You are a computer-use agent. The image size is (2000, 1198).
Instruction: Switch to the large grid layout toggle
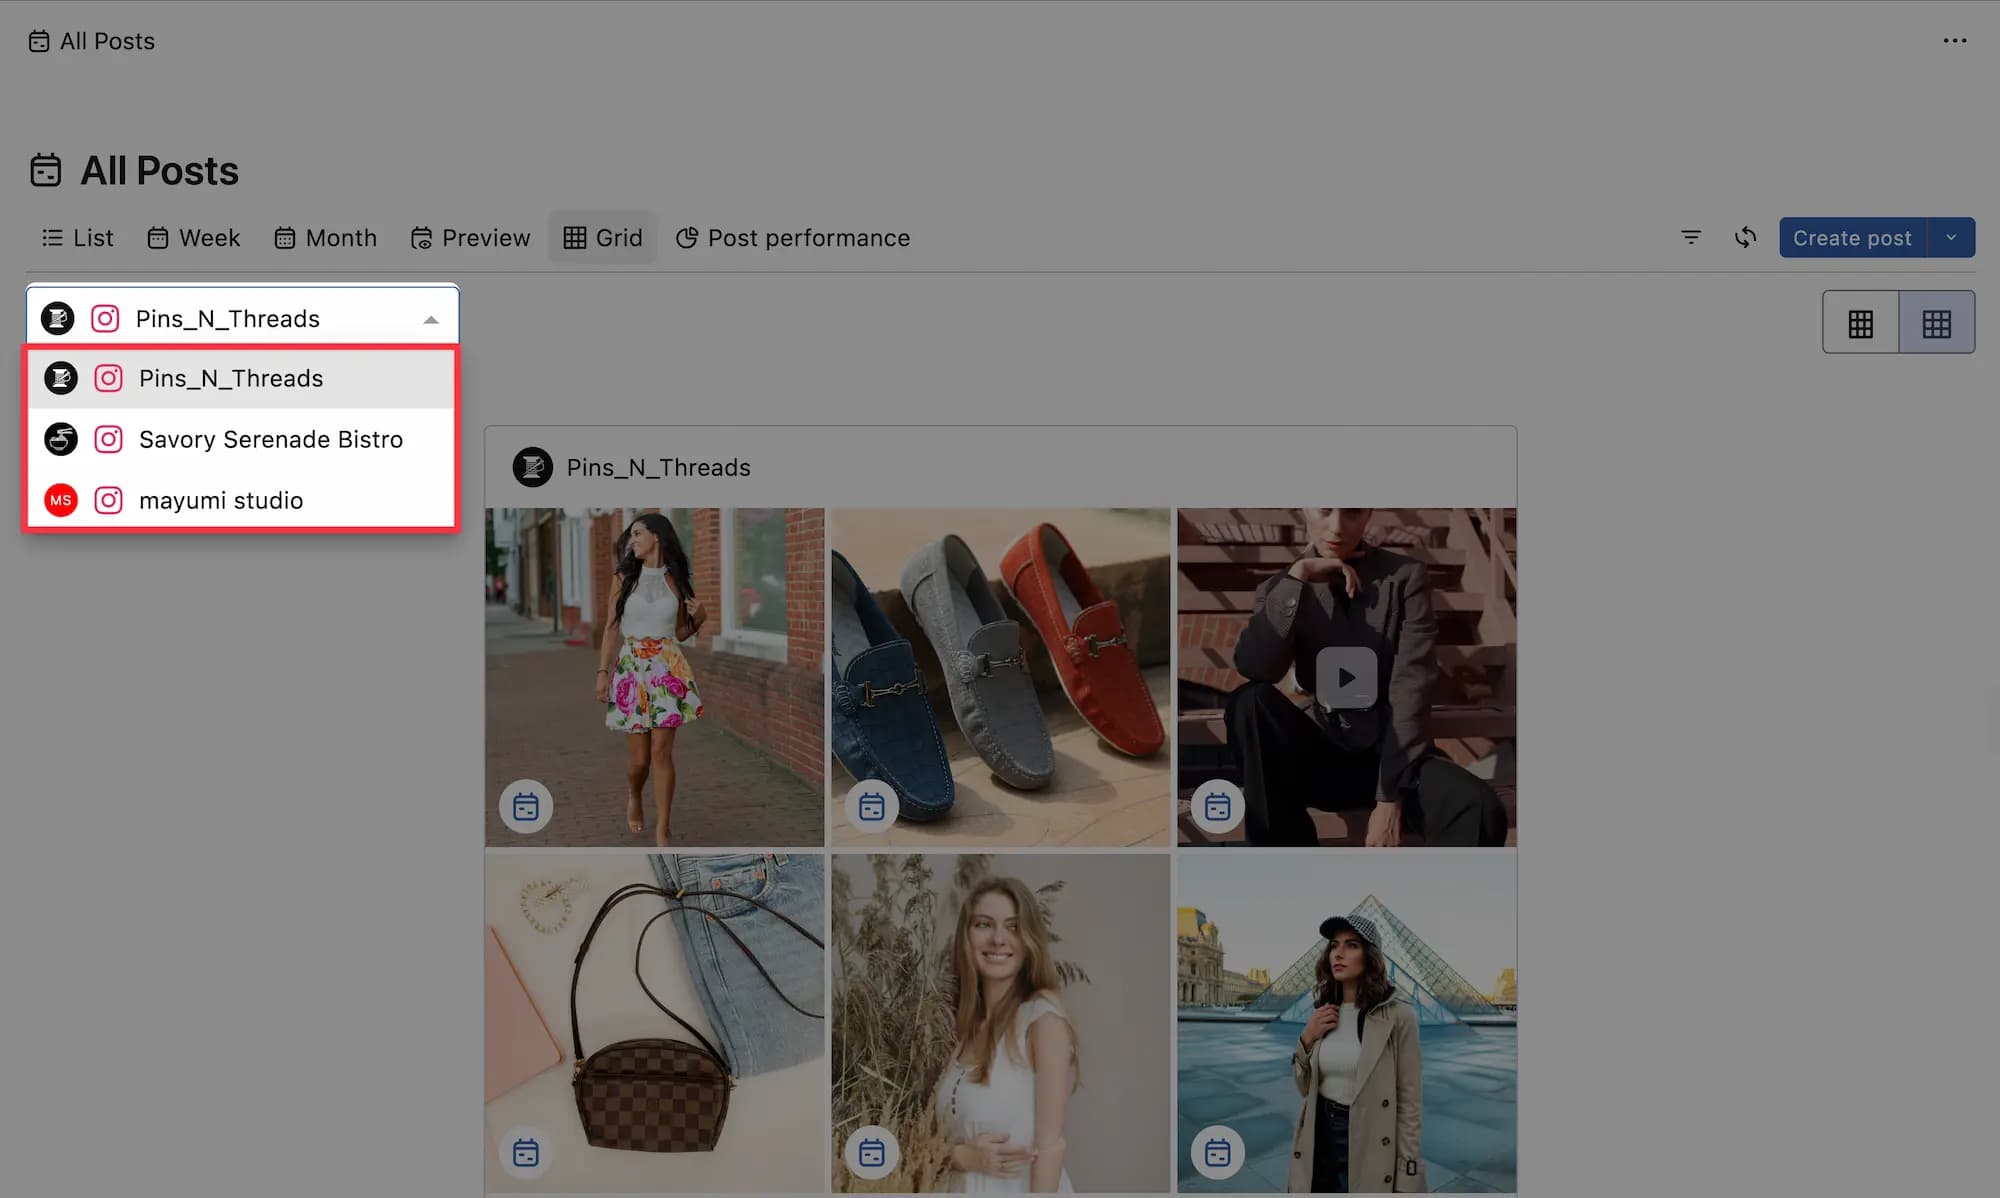(x=1861, y=323)
